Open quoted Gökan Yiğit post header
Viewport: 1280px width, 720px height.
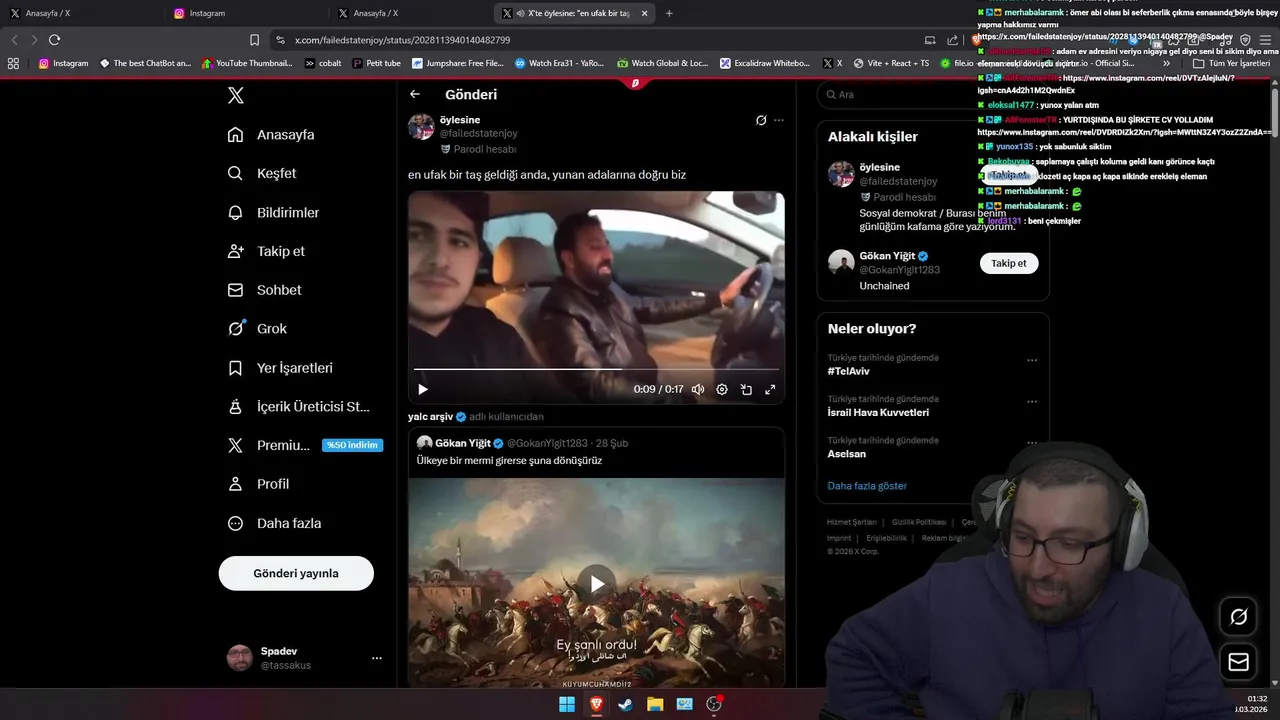(522, 443)
